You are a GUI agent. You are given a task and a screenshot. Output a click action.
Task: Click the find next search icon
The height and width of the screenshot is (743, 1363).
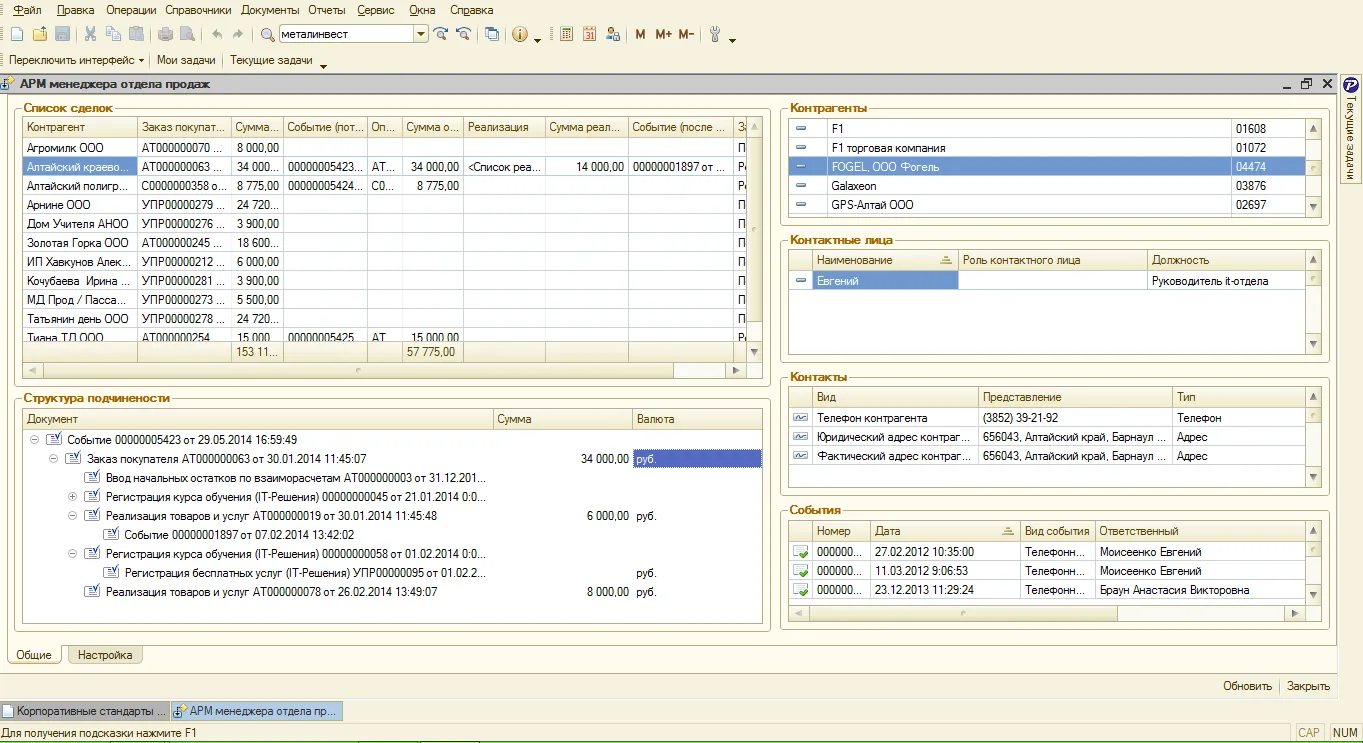440,34
